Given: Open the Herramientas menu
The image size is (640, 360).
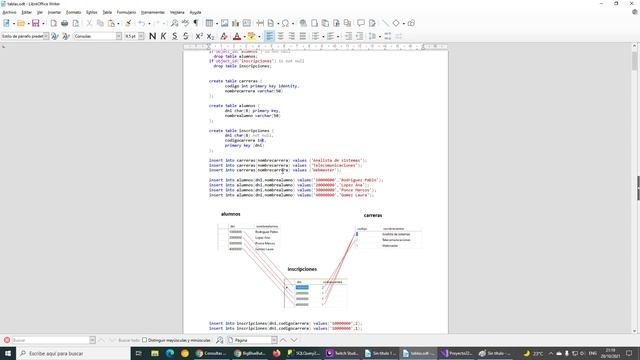Looking at the screenshot, I should pos(153,12).
